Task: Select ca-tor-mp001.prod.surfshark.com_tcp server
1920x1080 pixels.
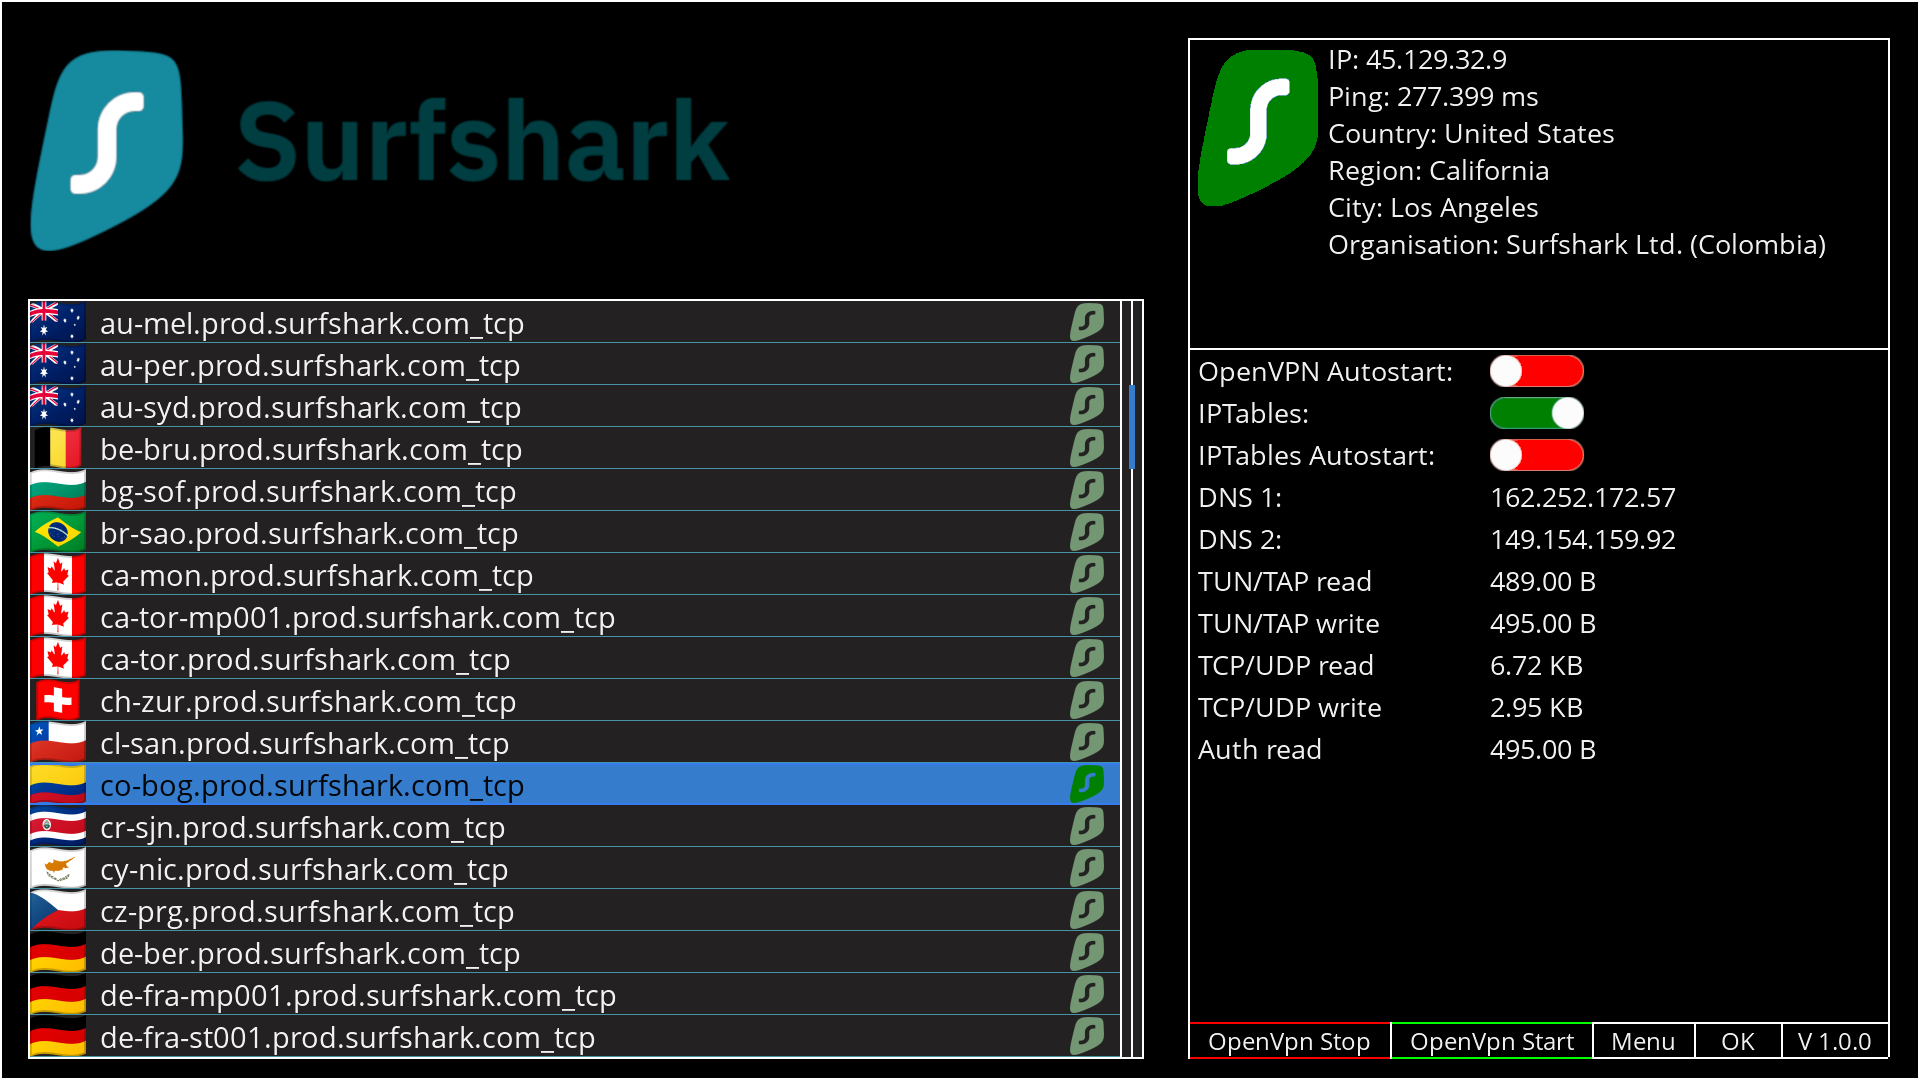Action: (x=357, y=618)
